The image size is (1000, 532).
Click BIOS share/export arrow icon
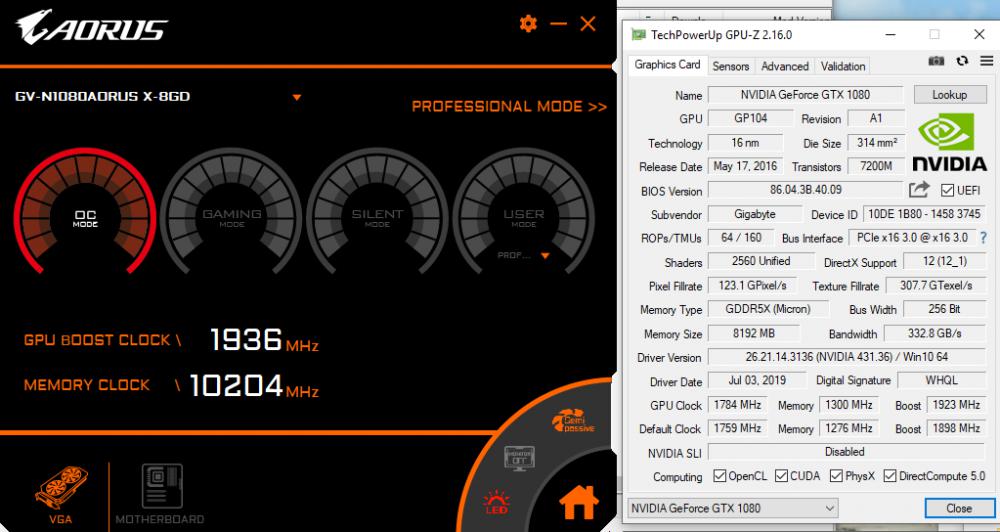pos(919,189)
